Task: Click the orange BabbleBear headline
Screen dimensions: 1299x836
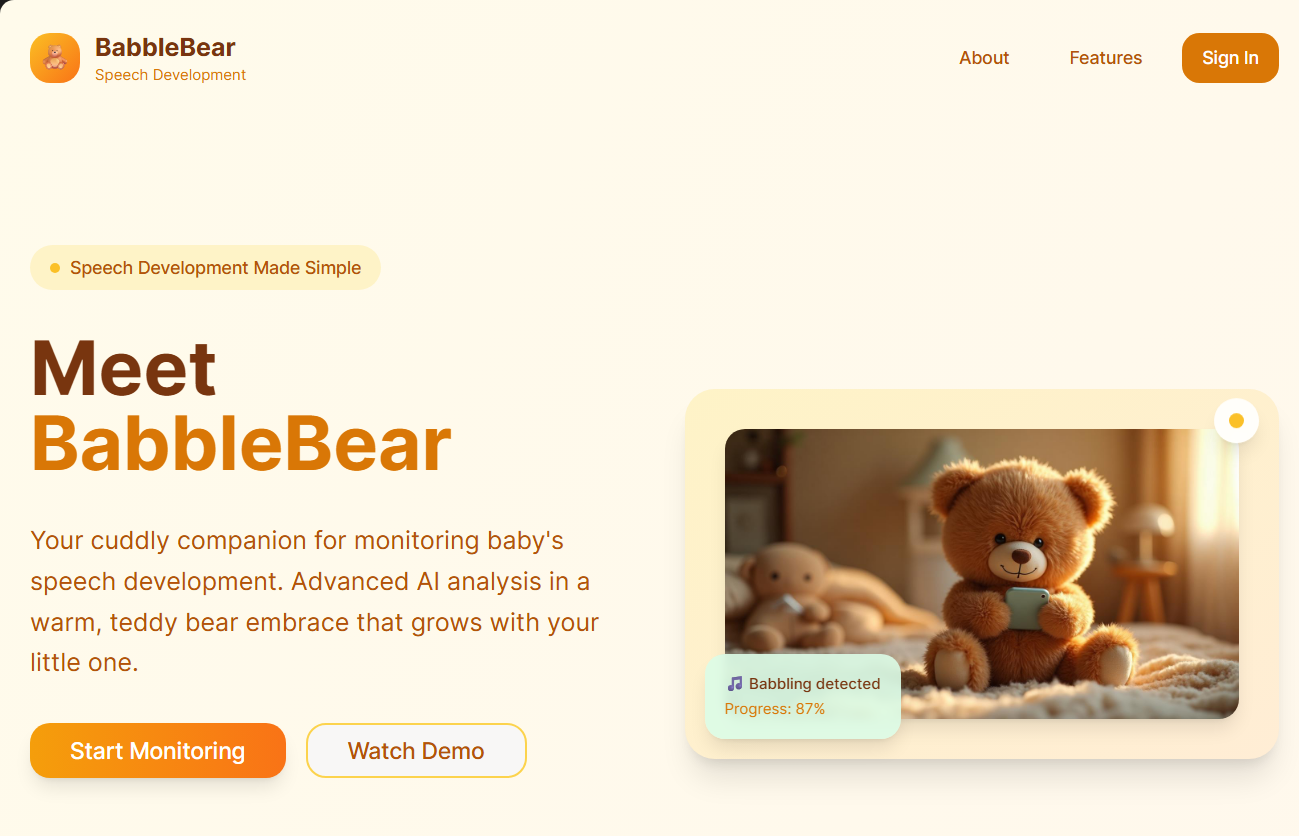Action: [241, 443]
